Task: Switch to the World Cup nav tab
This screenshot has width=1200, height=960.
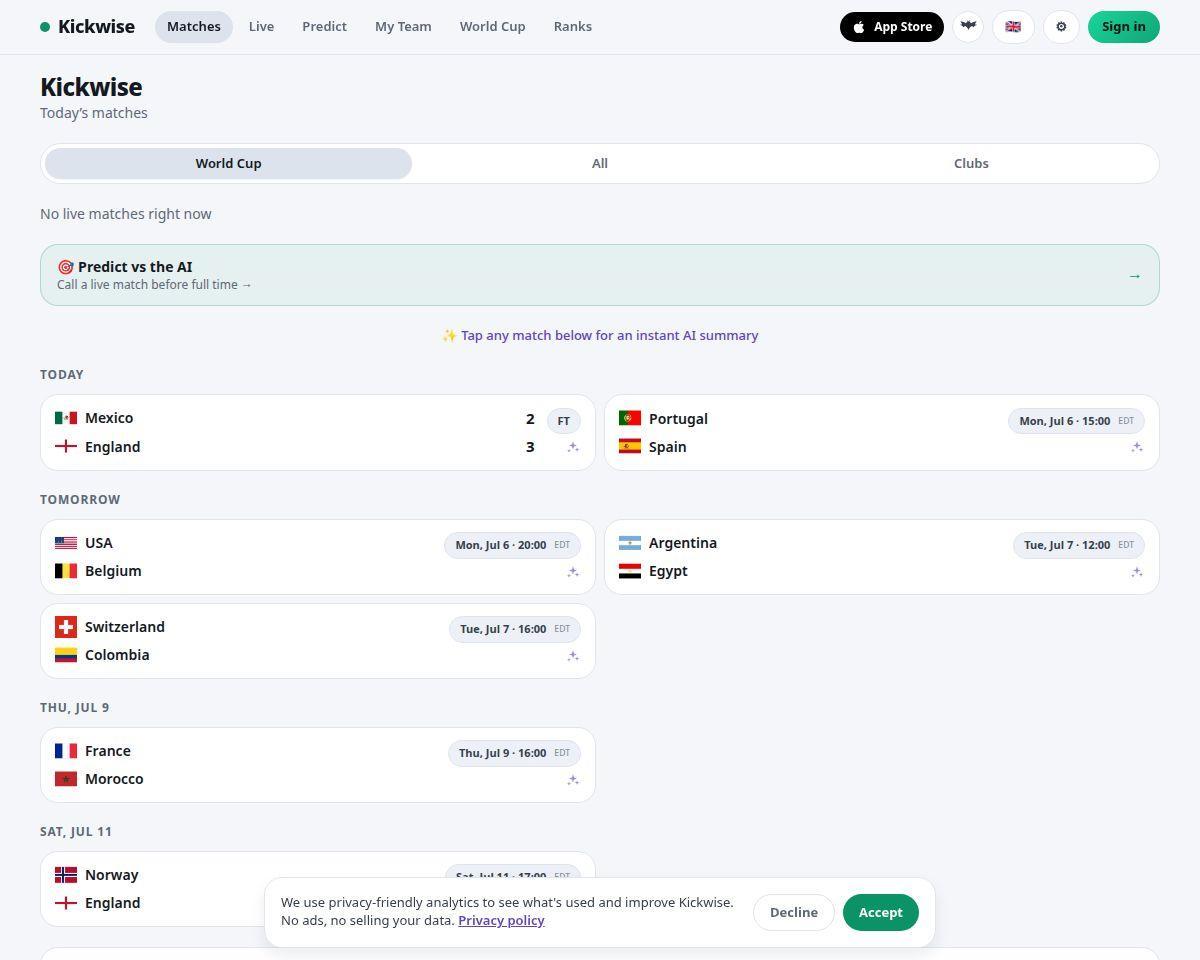Action: pyautogui.click(x=492, y=27)
